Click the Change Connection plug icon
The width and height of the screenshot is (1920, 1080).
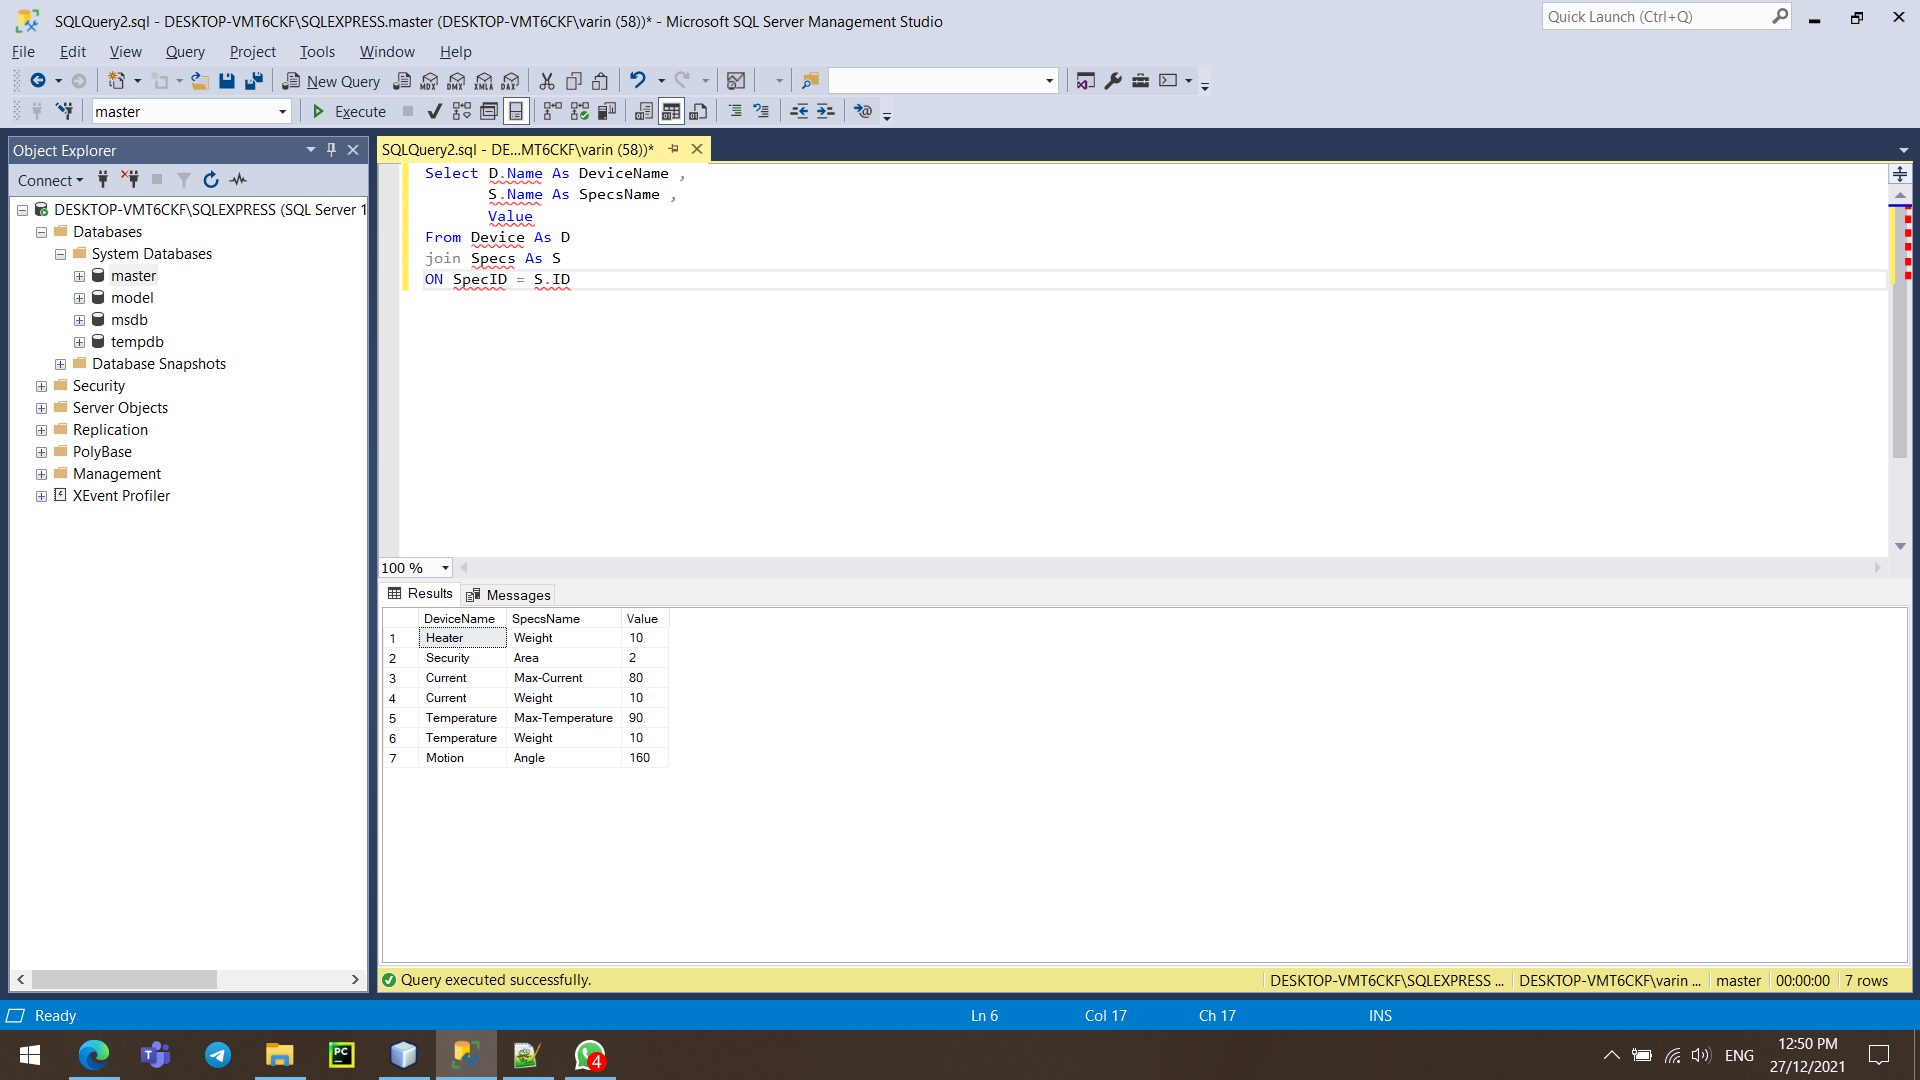[x=64, y=111]
